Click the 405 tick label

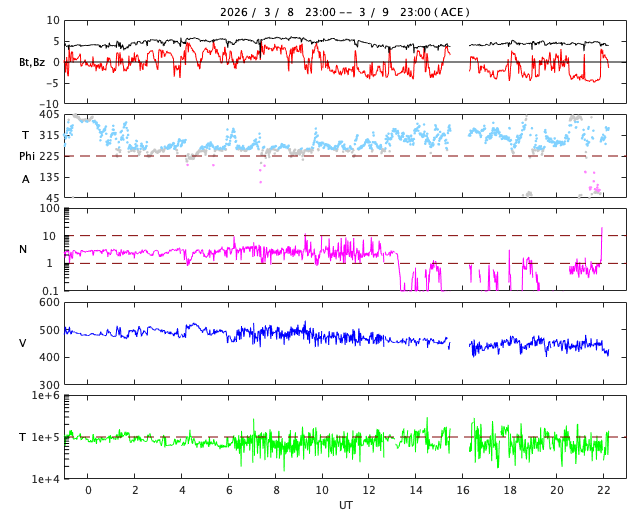(x=50, y=115)
